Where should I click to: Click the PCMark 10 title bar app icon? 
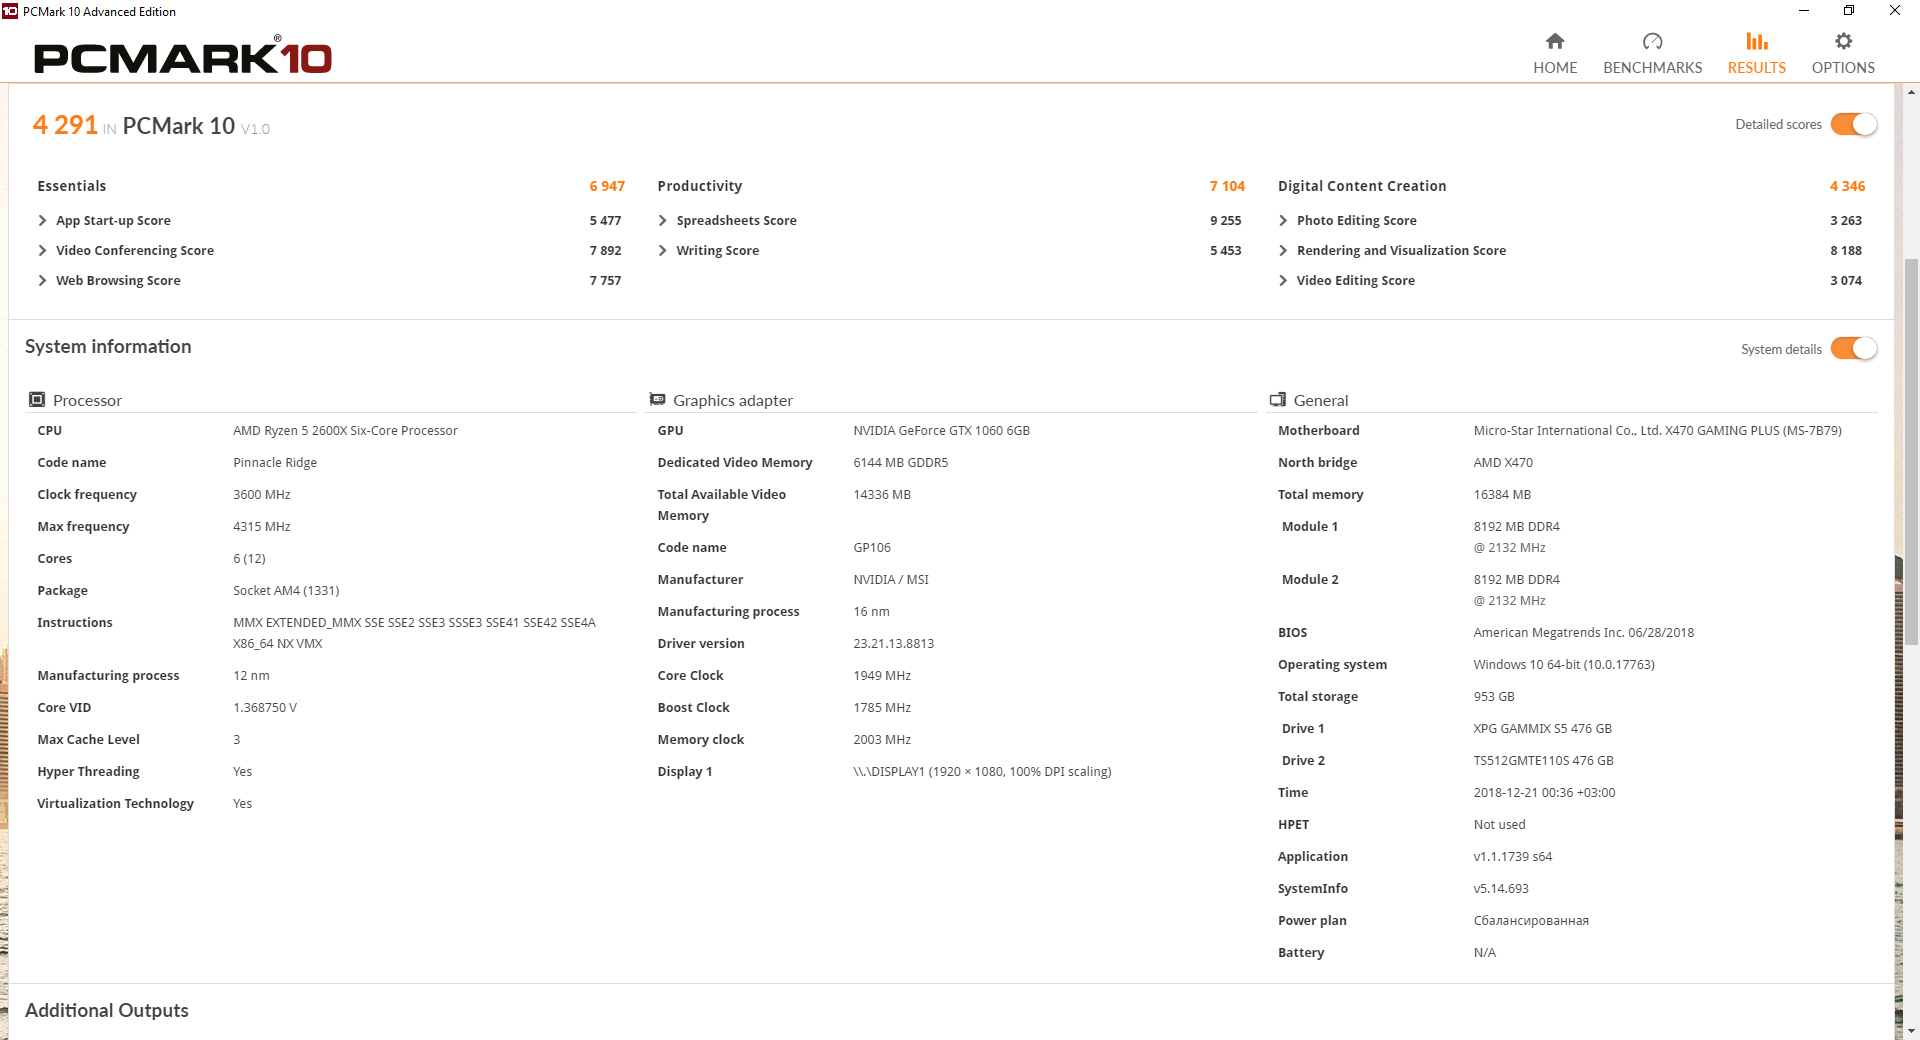(10, 11)
